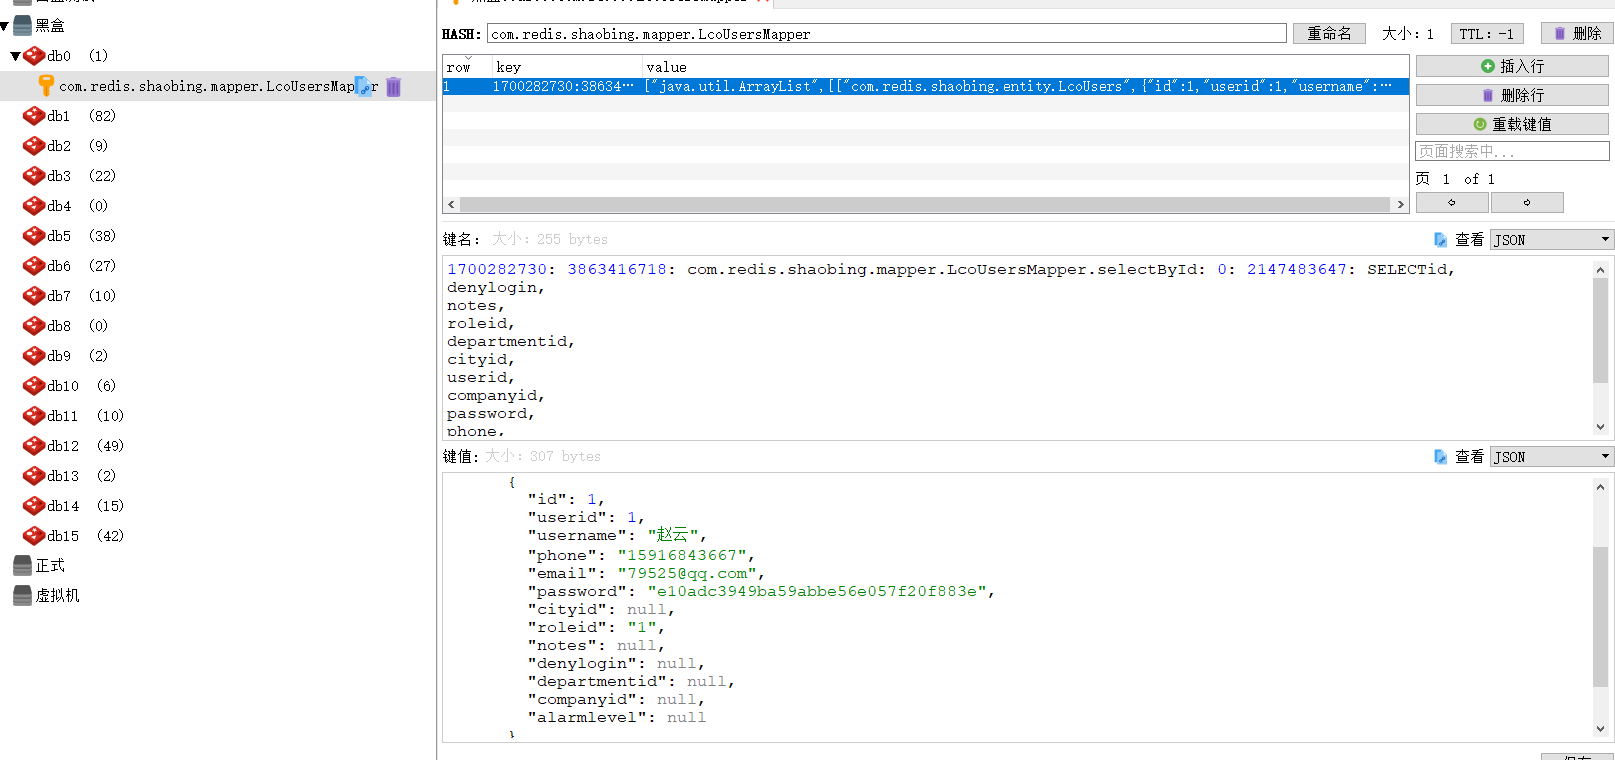
Task: Click the 页面搜索中 page search field
Action: click(1512, 151)
